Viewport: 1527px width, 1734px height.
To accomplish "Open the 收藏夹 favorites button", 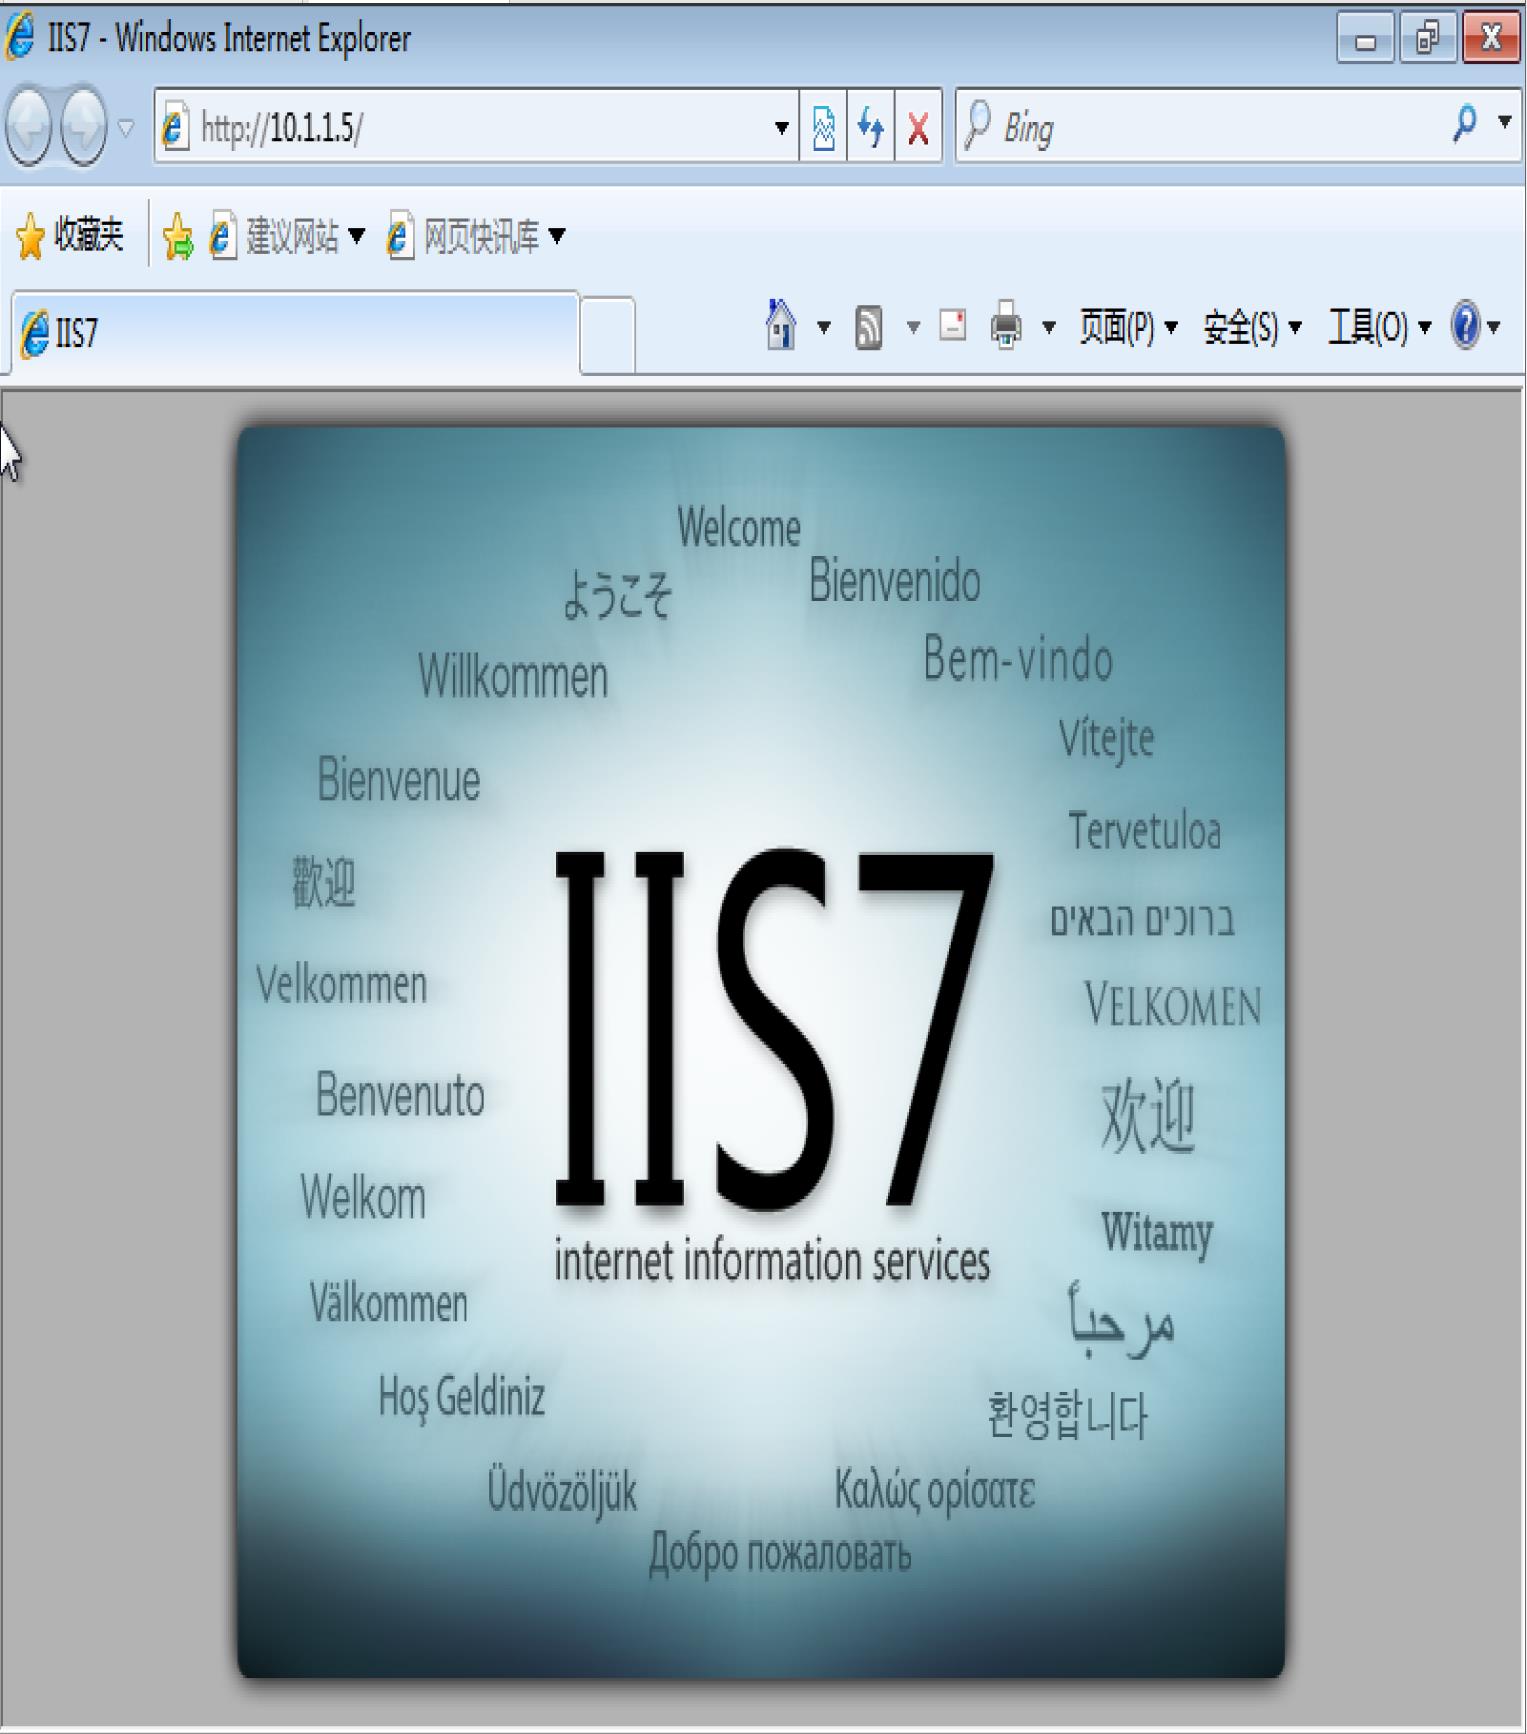I will click(70, 235).
